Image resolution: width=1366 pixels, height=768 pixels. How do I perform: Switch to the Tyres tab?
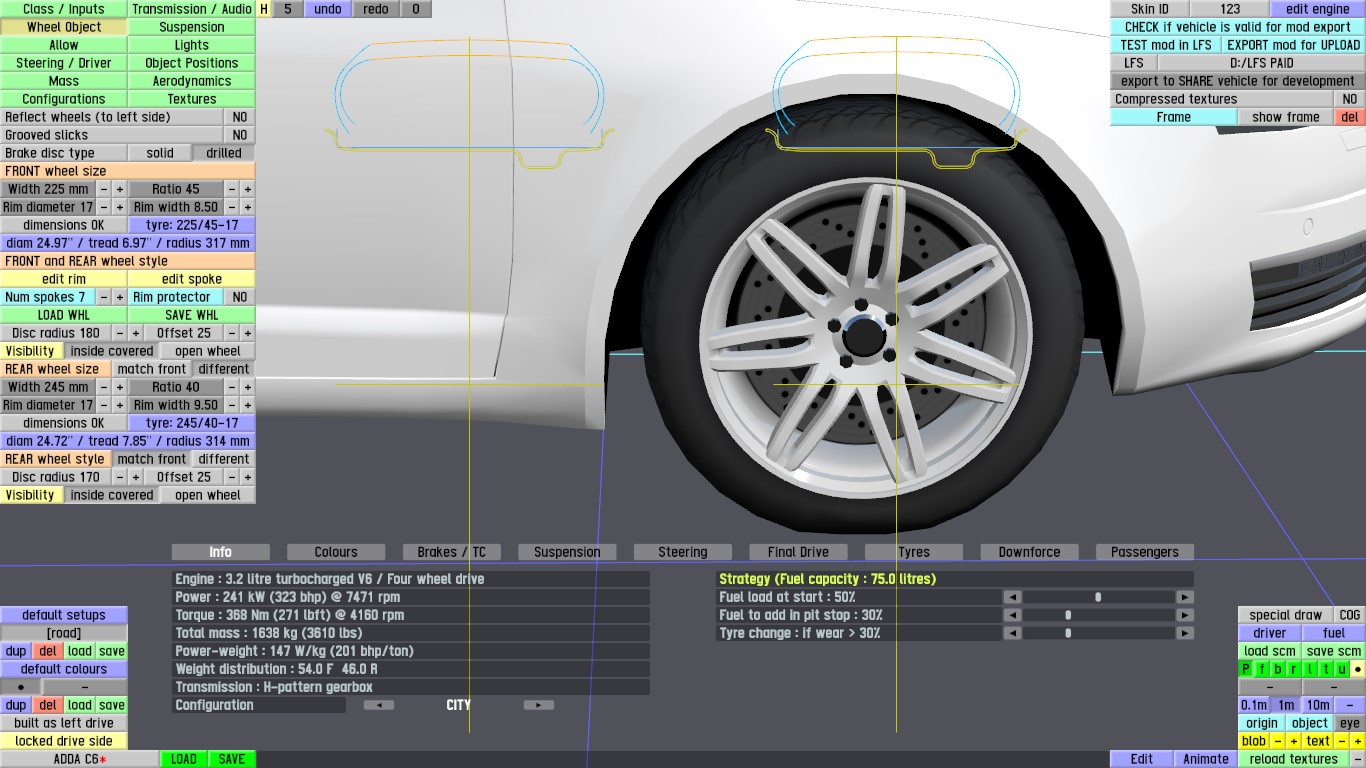pyautogui.click(x=914, y=552)
